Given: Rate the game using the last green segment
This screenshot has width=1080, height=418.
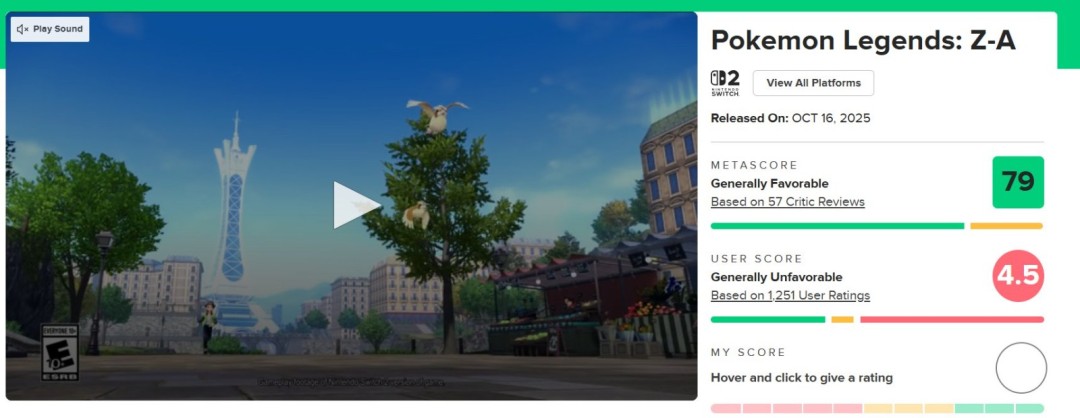Looking at the screenshot, I should click(x=1030, y=408).
